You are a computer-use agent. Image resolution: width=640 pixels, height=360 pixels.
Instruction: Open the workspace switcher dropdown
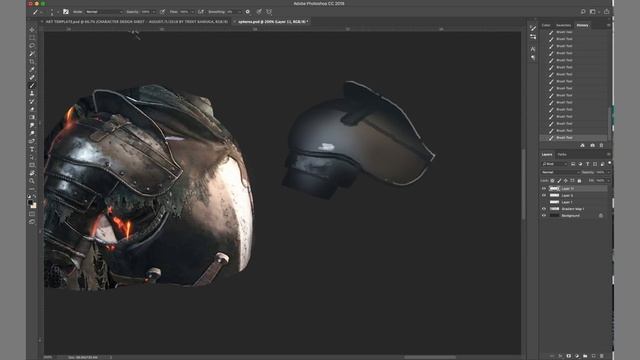(594, 12)
